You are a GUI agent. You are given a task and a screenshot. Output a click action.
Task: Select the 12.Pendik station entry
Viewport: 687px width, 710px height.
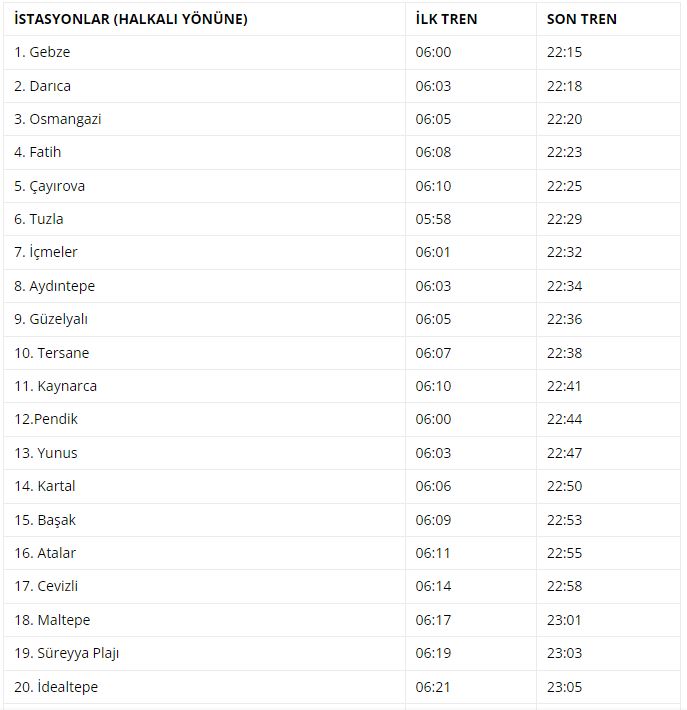46,419
